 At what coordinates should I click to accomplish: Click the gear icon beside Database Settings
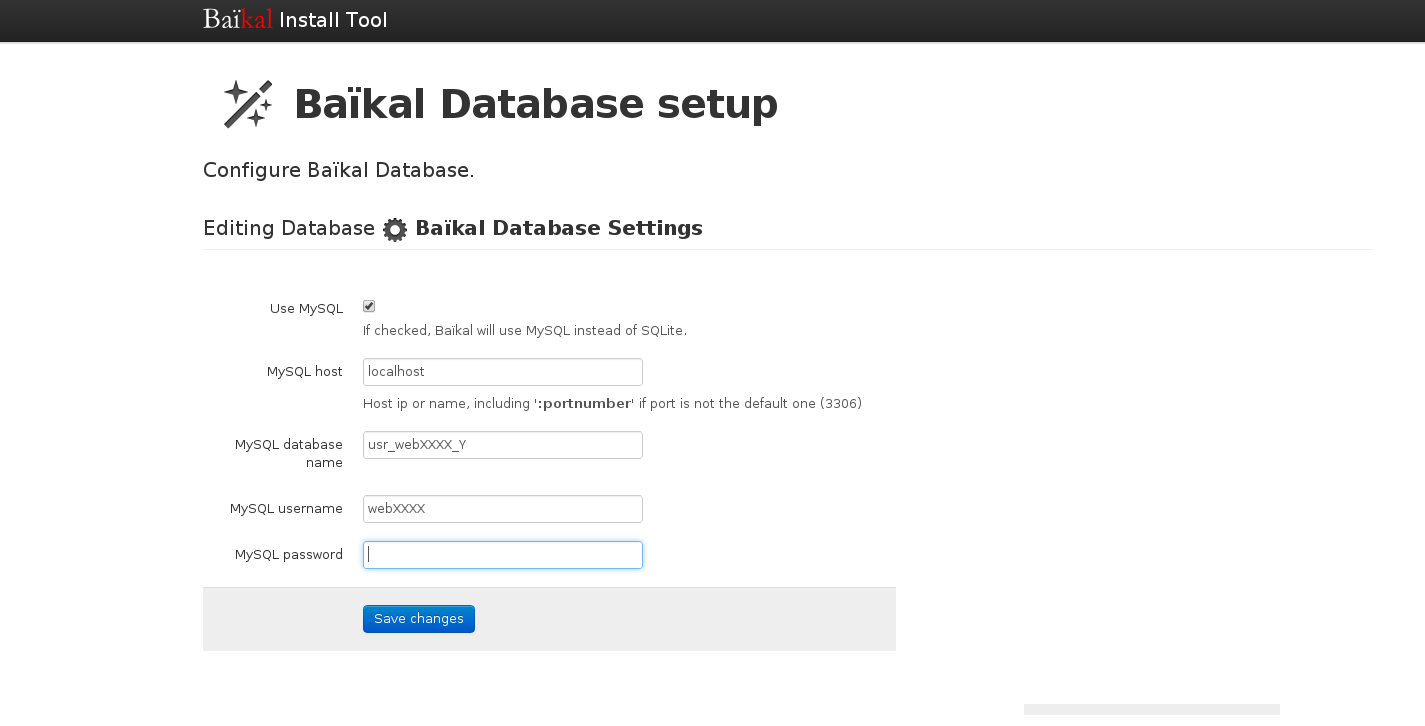395,229
